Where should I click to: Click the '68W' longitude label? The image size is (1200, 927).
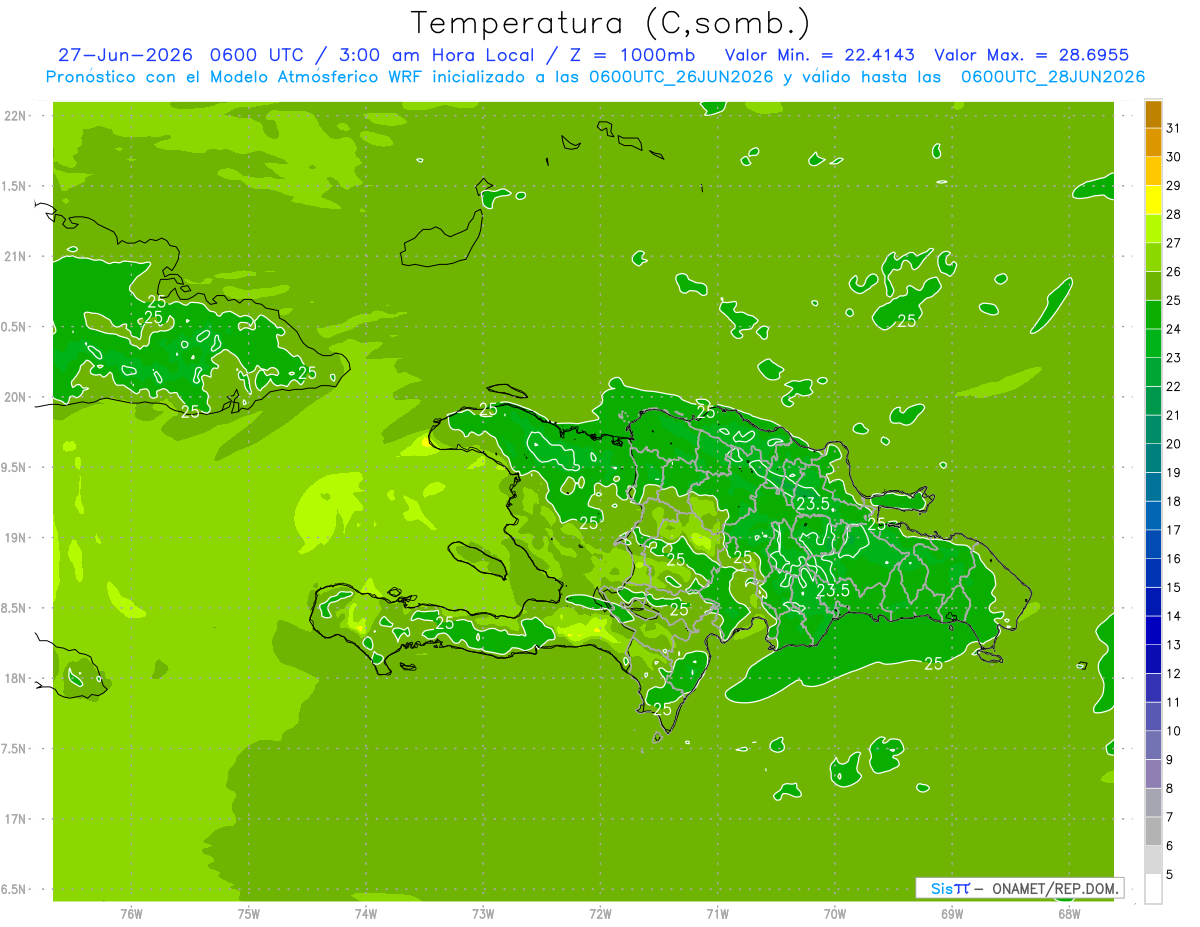[1069, 913]
